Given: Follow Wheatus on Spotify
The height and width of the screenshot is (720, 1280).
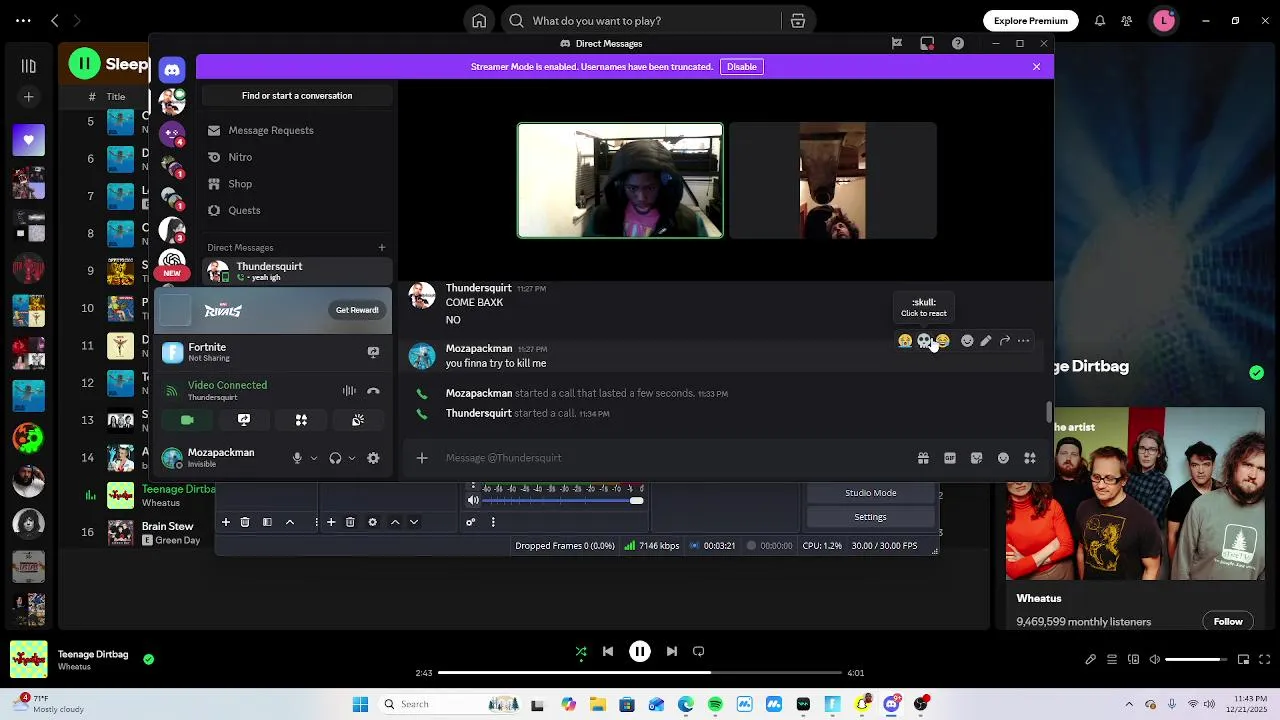Looking at the screenshot, I should 1228,622.
